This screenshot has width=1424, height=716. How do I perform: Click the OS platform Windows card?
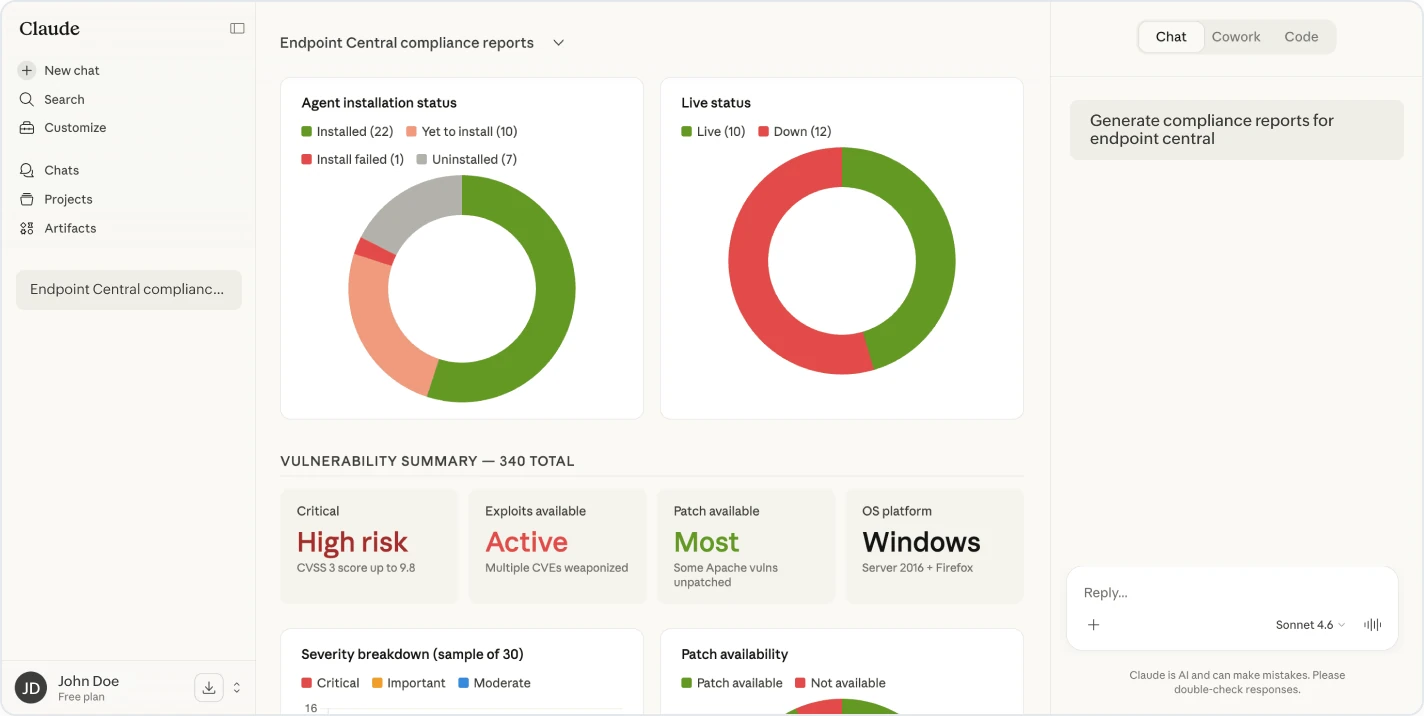[x=934, y=546]
